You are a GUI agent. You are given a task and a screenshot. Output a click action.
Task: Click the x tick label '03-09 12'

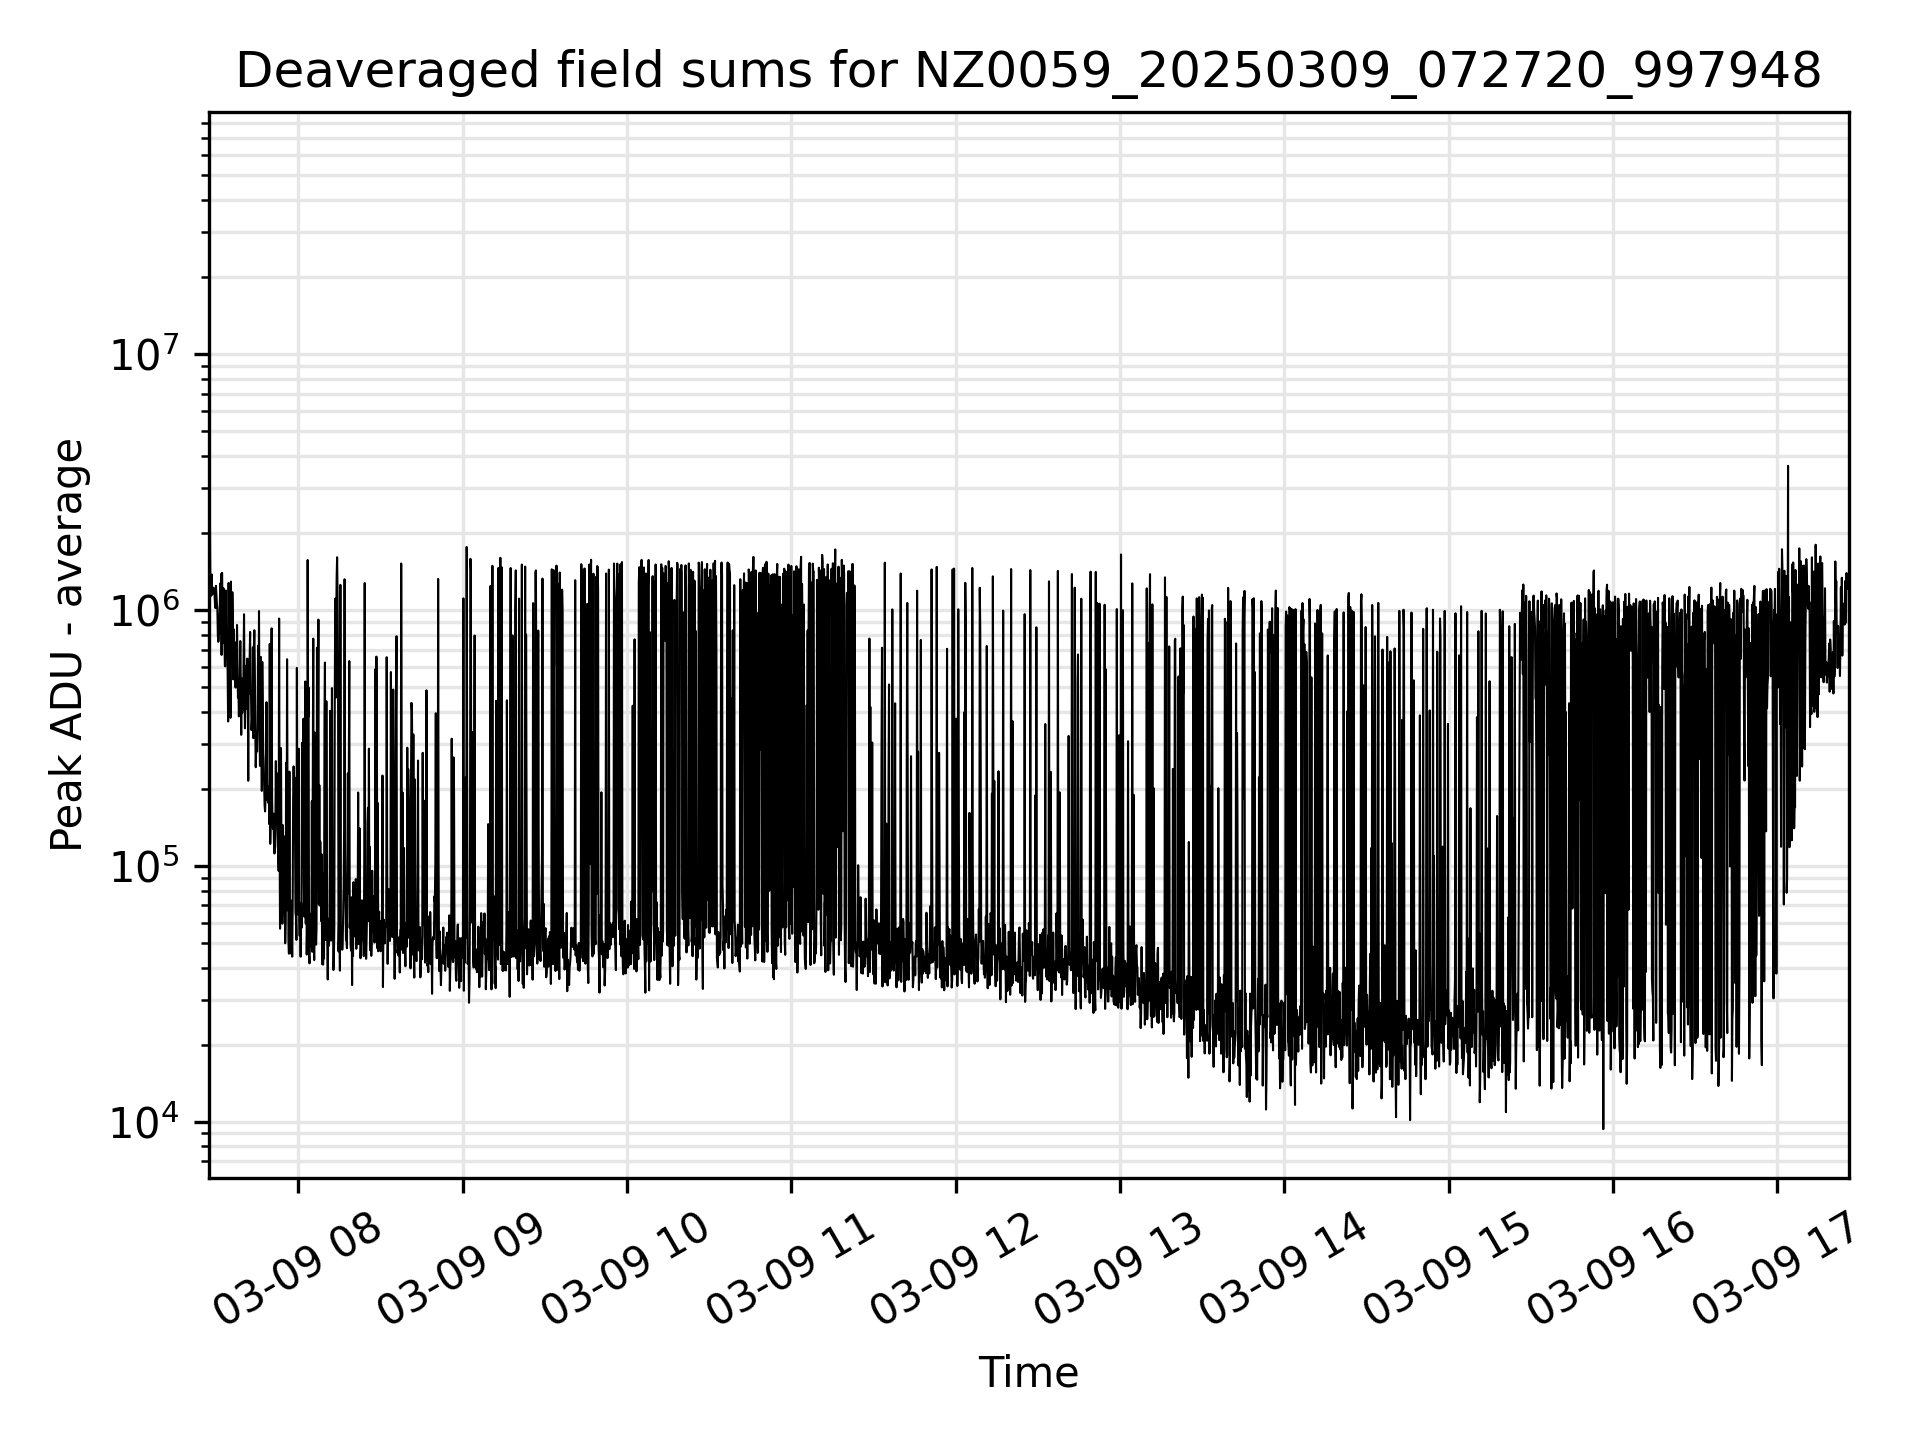[956, 1270]
